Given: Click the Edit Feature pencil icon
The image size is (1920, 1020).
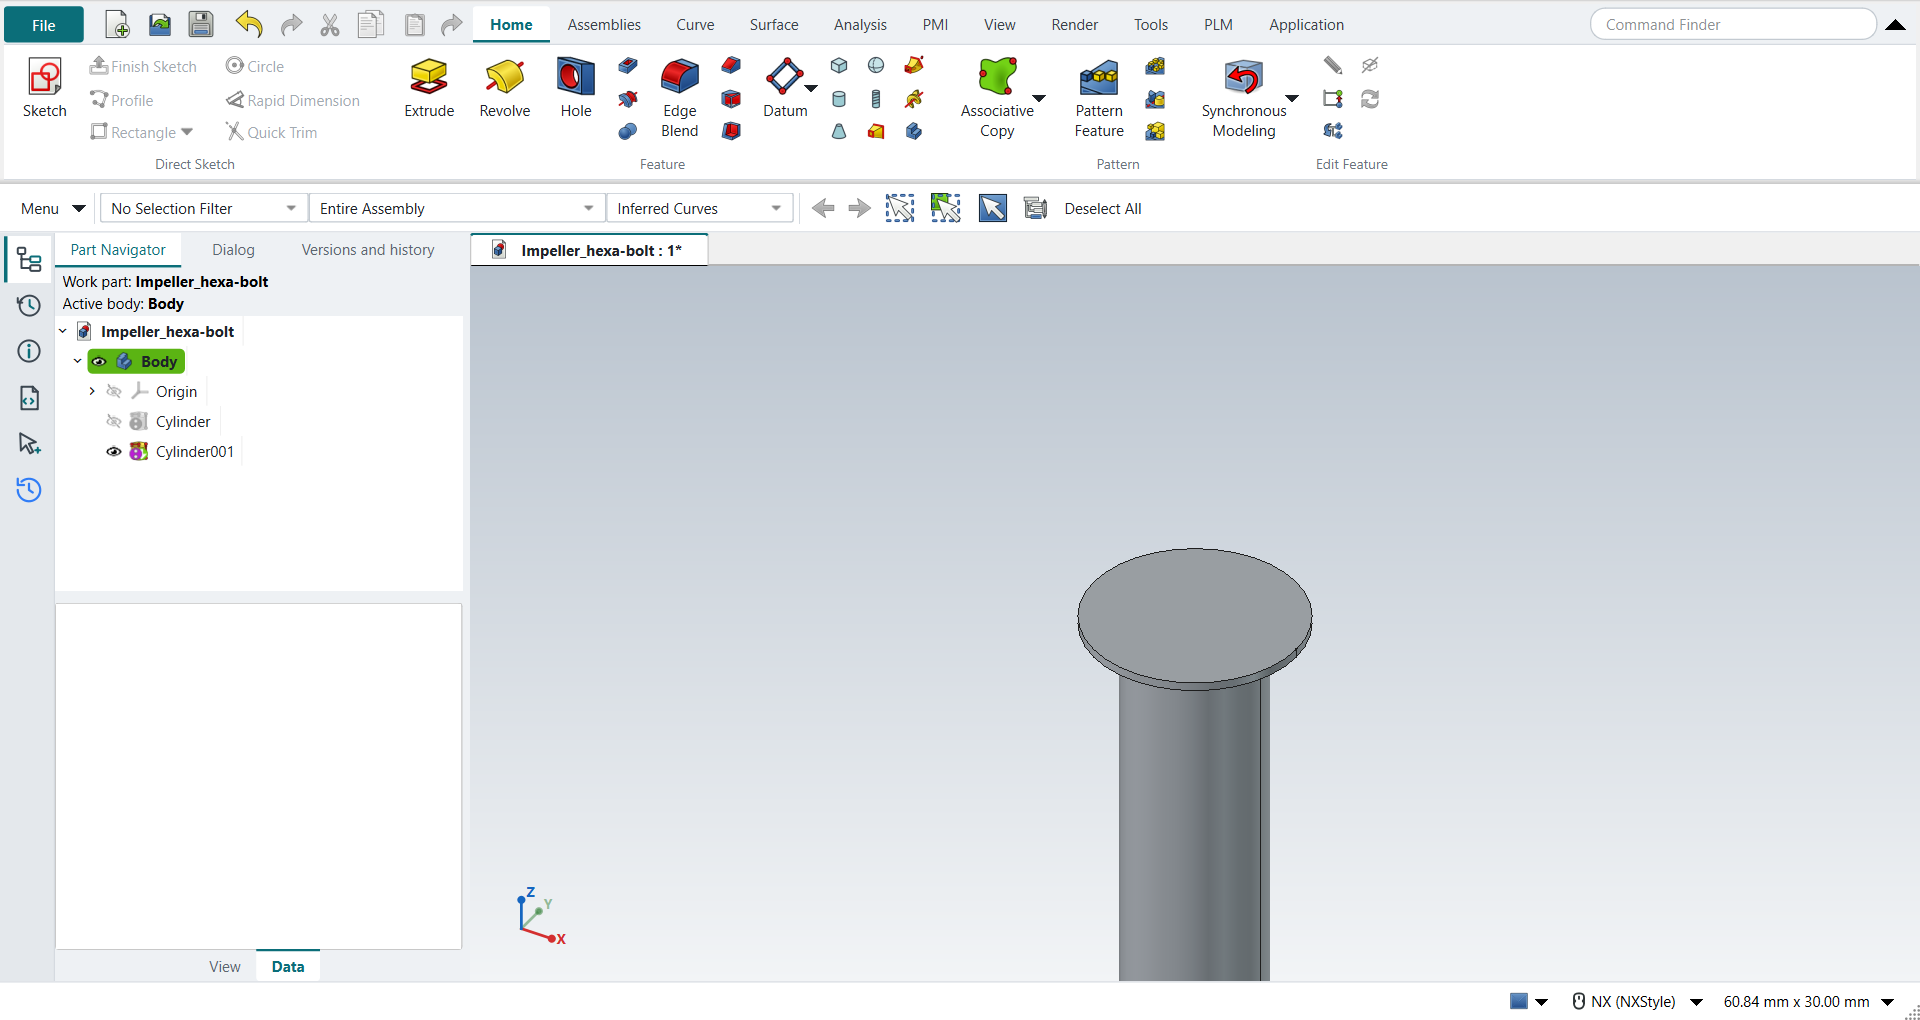Looking at the screenshot, I should point(1333,66).
